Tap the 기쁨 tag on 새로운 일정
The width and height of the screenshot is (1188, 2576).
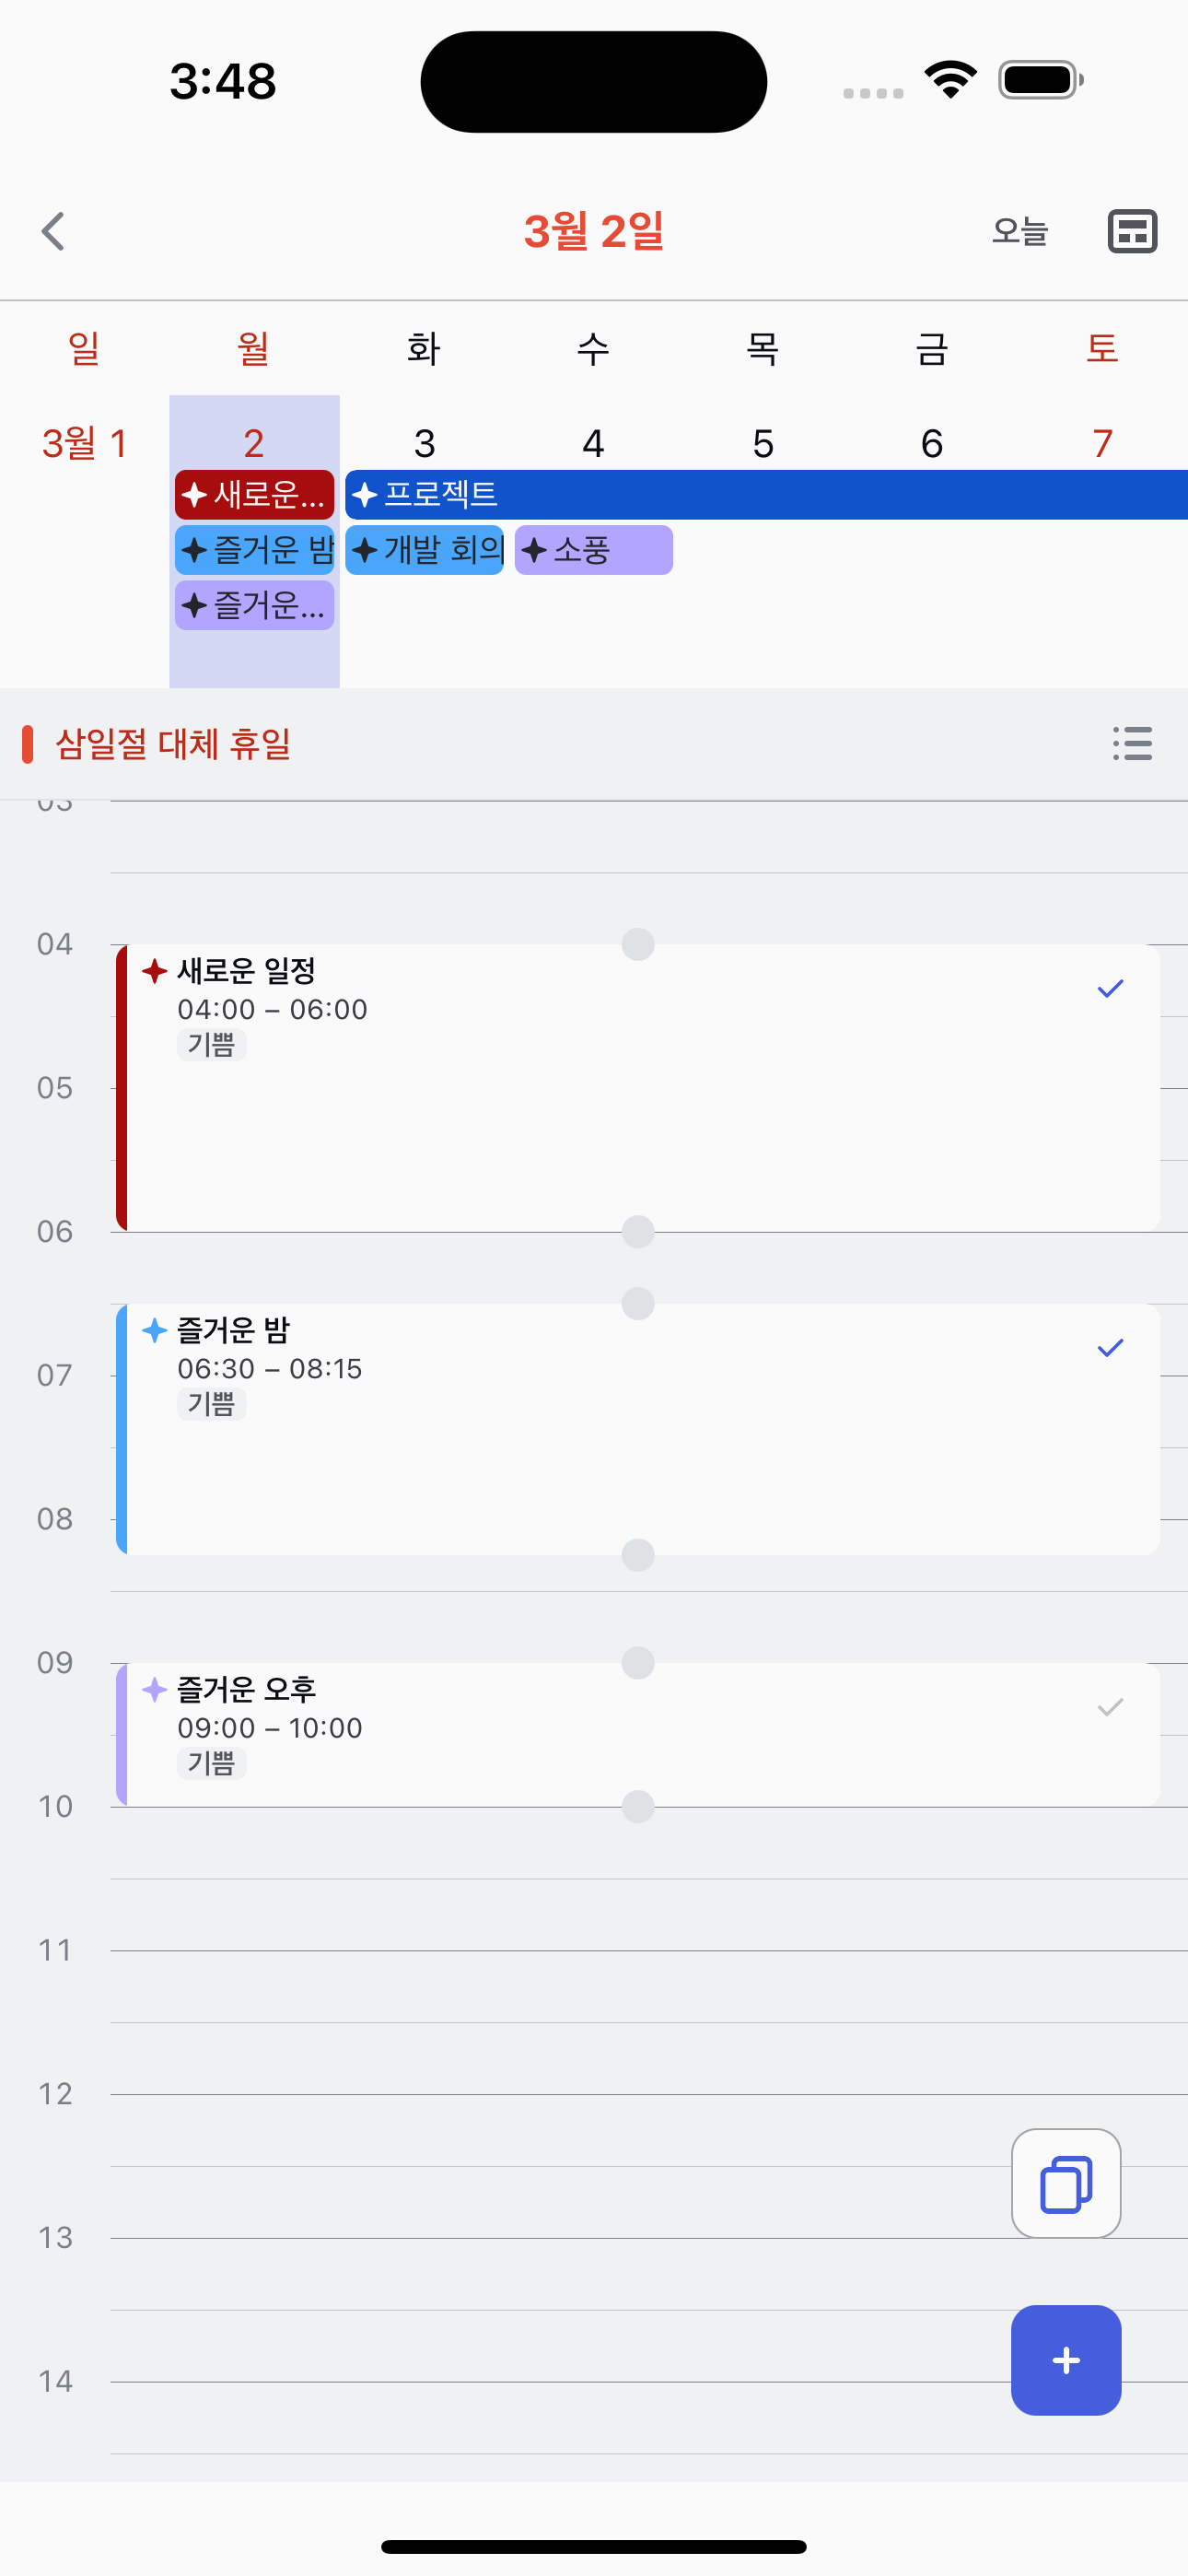[211, 1045]
